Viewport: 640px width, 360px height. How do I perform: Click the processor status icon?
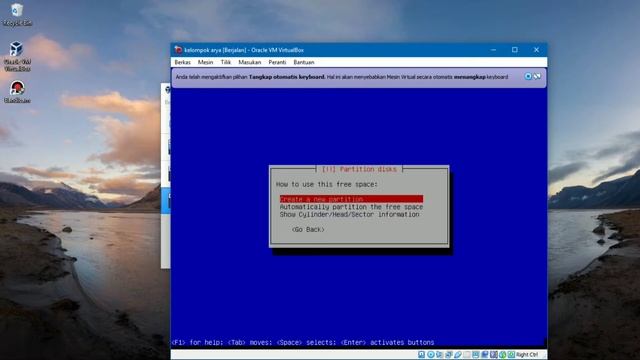pyautogui.click(x=494, y=355)
